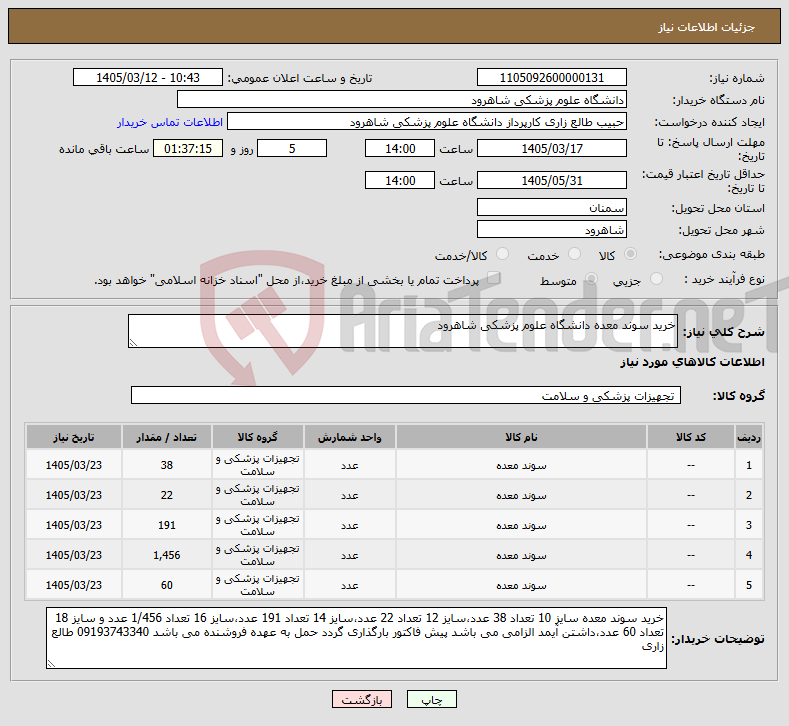Click the general description text area

(403, 331)
